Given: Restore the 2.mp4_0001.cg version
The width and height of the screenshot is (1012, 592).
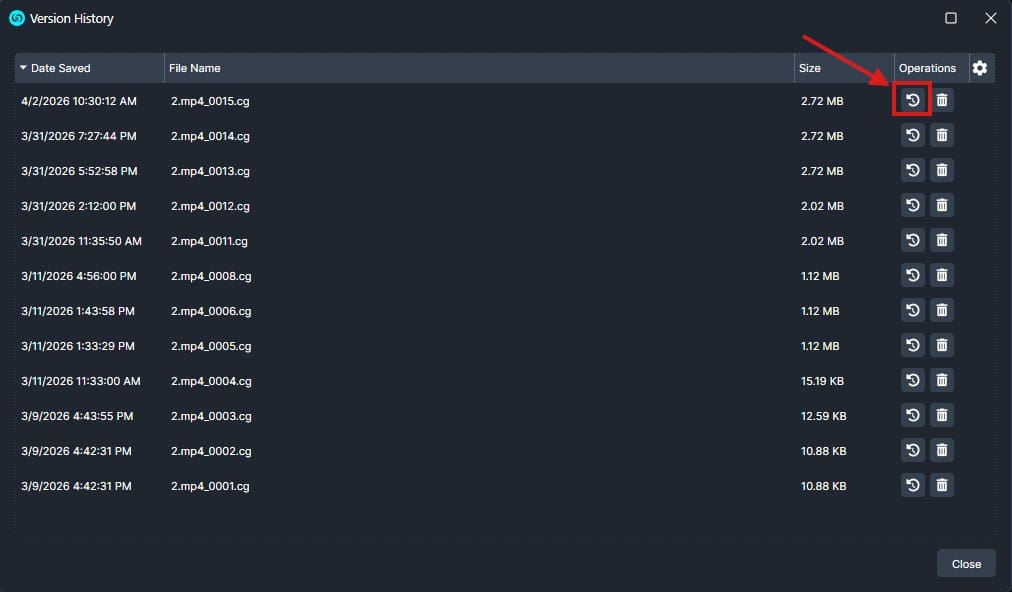Looking at the screenshot, I should [912, 485].
